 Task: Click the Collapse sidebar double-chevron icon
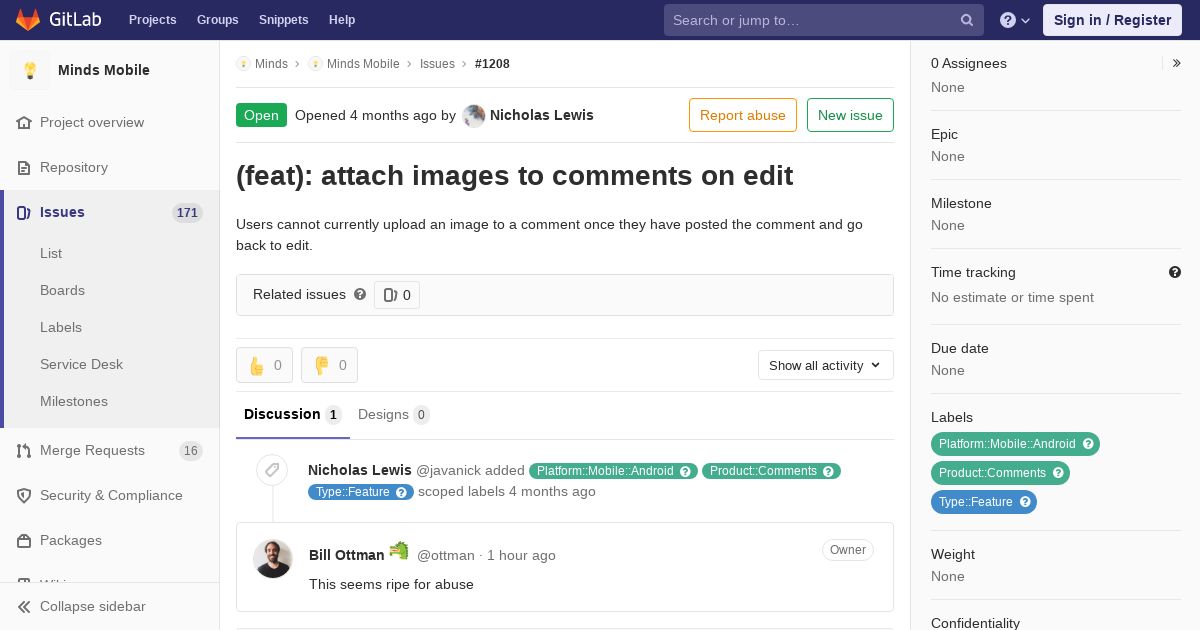[x=24, y=606]
